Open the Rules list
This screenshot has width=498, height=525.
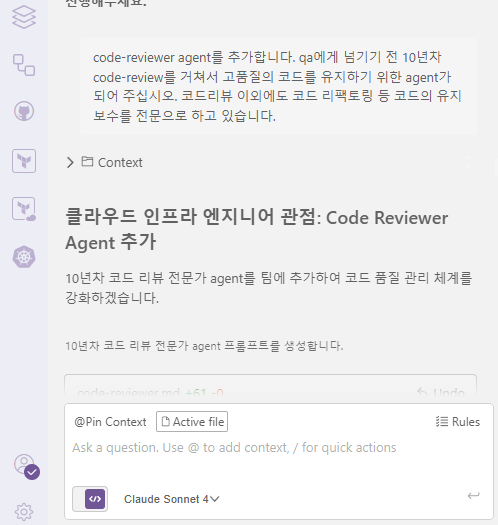coord(457,422)
